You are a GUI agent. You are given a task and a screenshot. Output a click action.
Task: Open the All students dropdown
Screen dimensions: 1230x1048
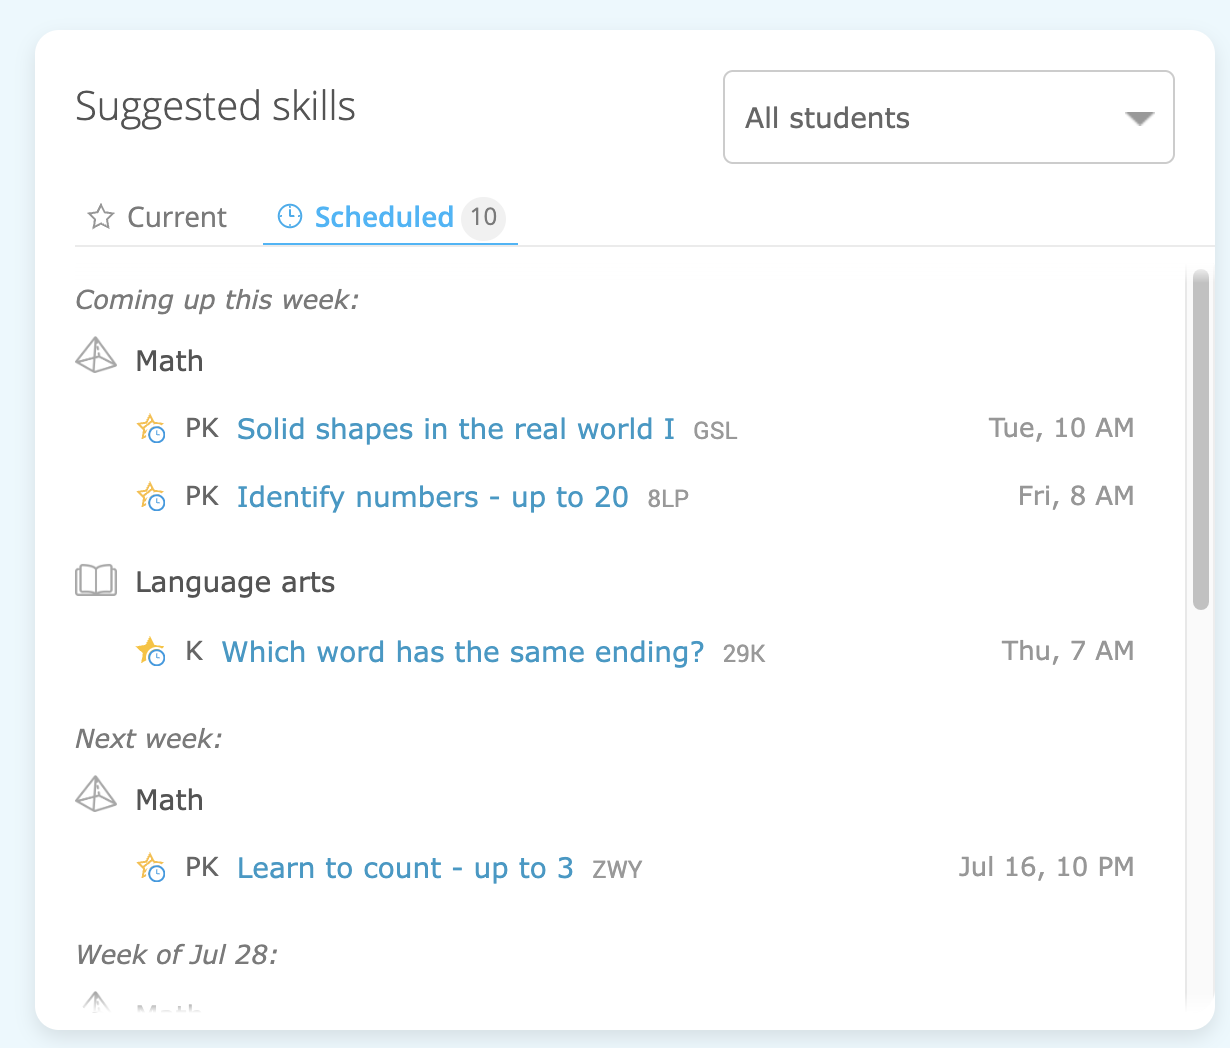(x=949, y=117)
